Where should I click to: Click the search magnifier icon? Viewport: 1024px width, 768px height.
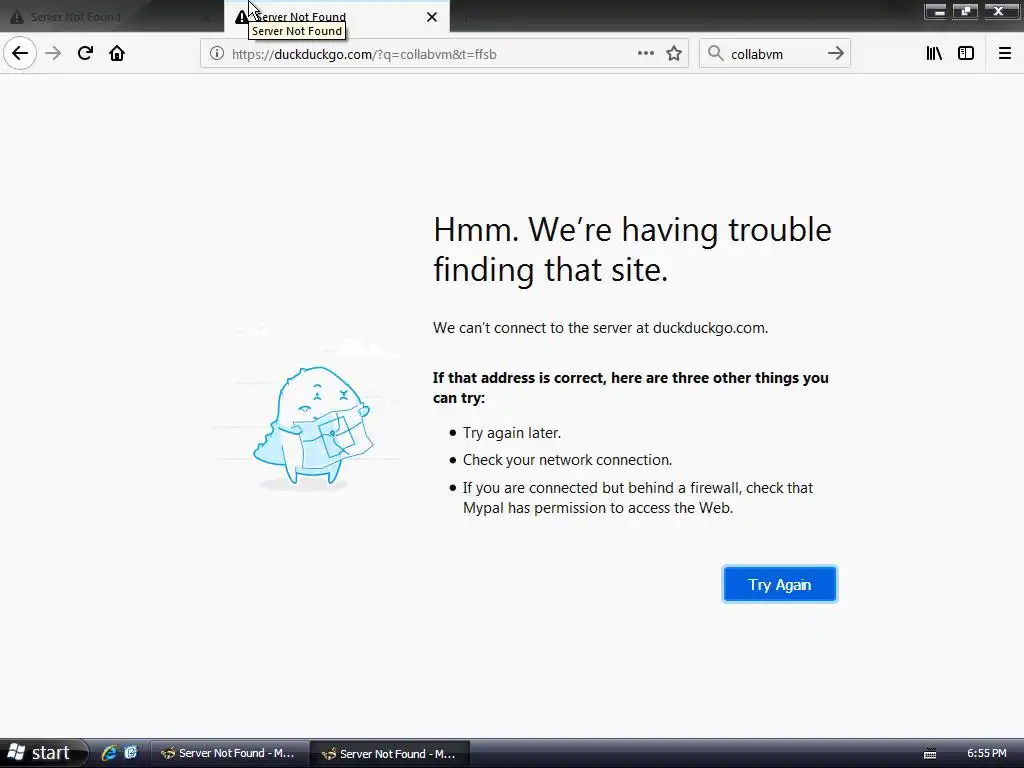tap(716, 54)
